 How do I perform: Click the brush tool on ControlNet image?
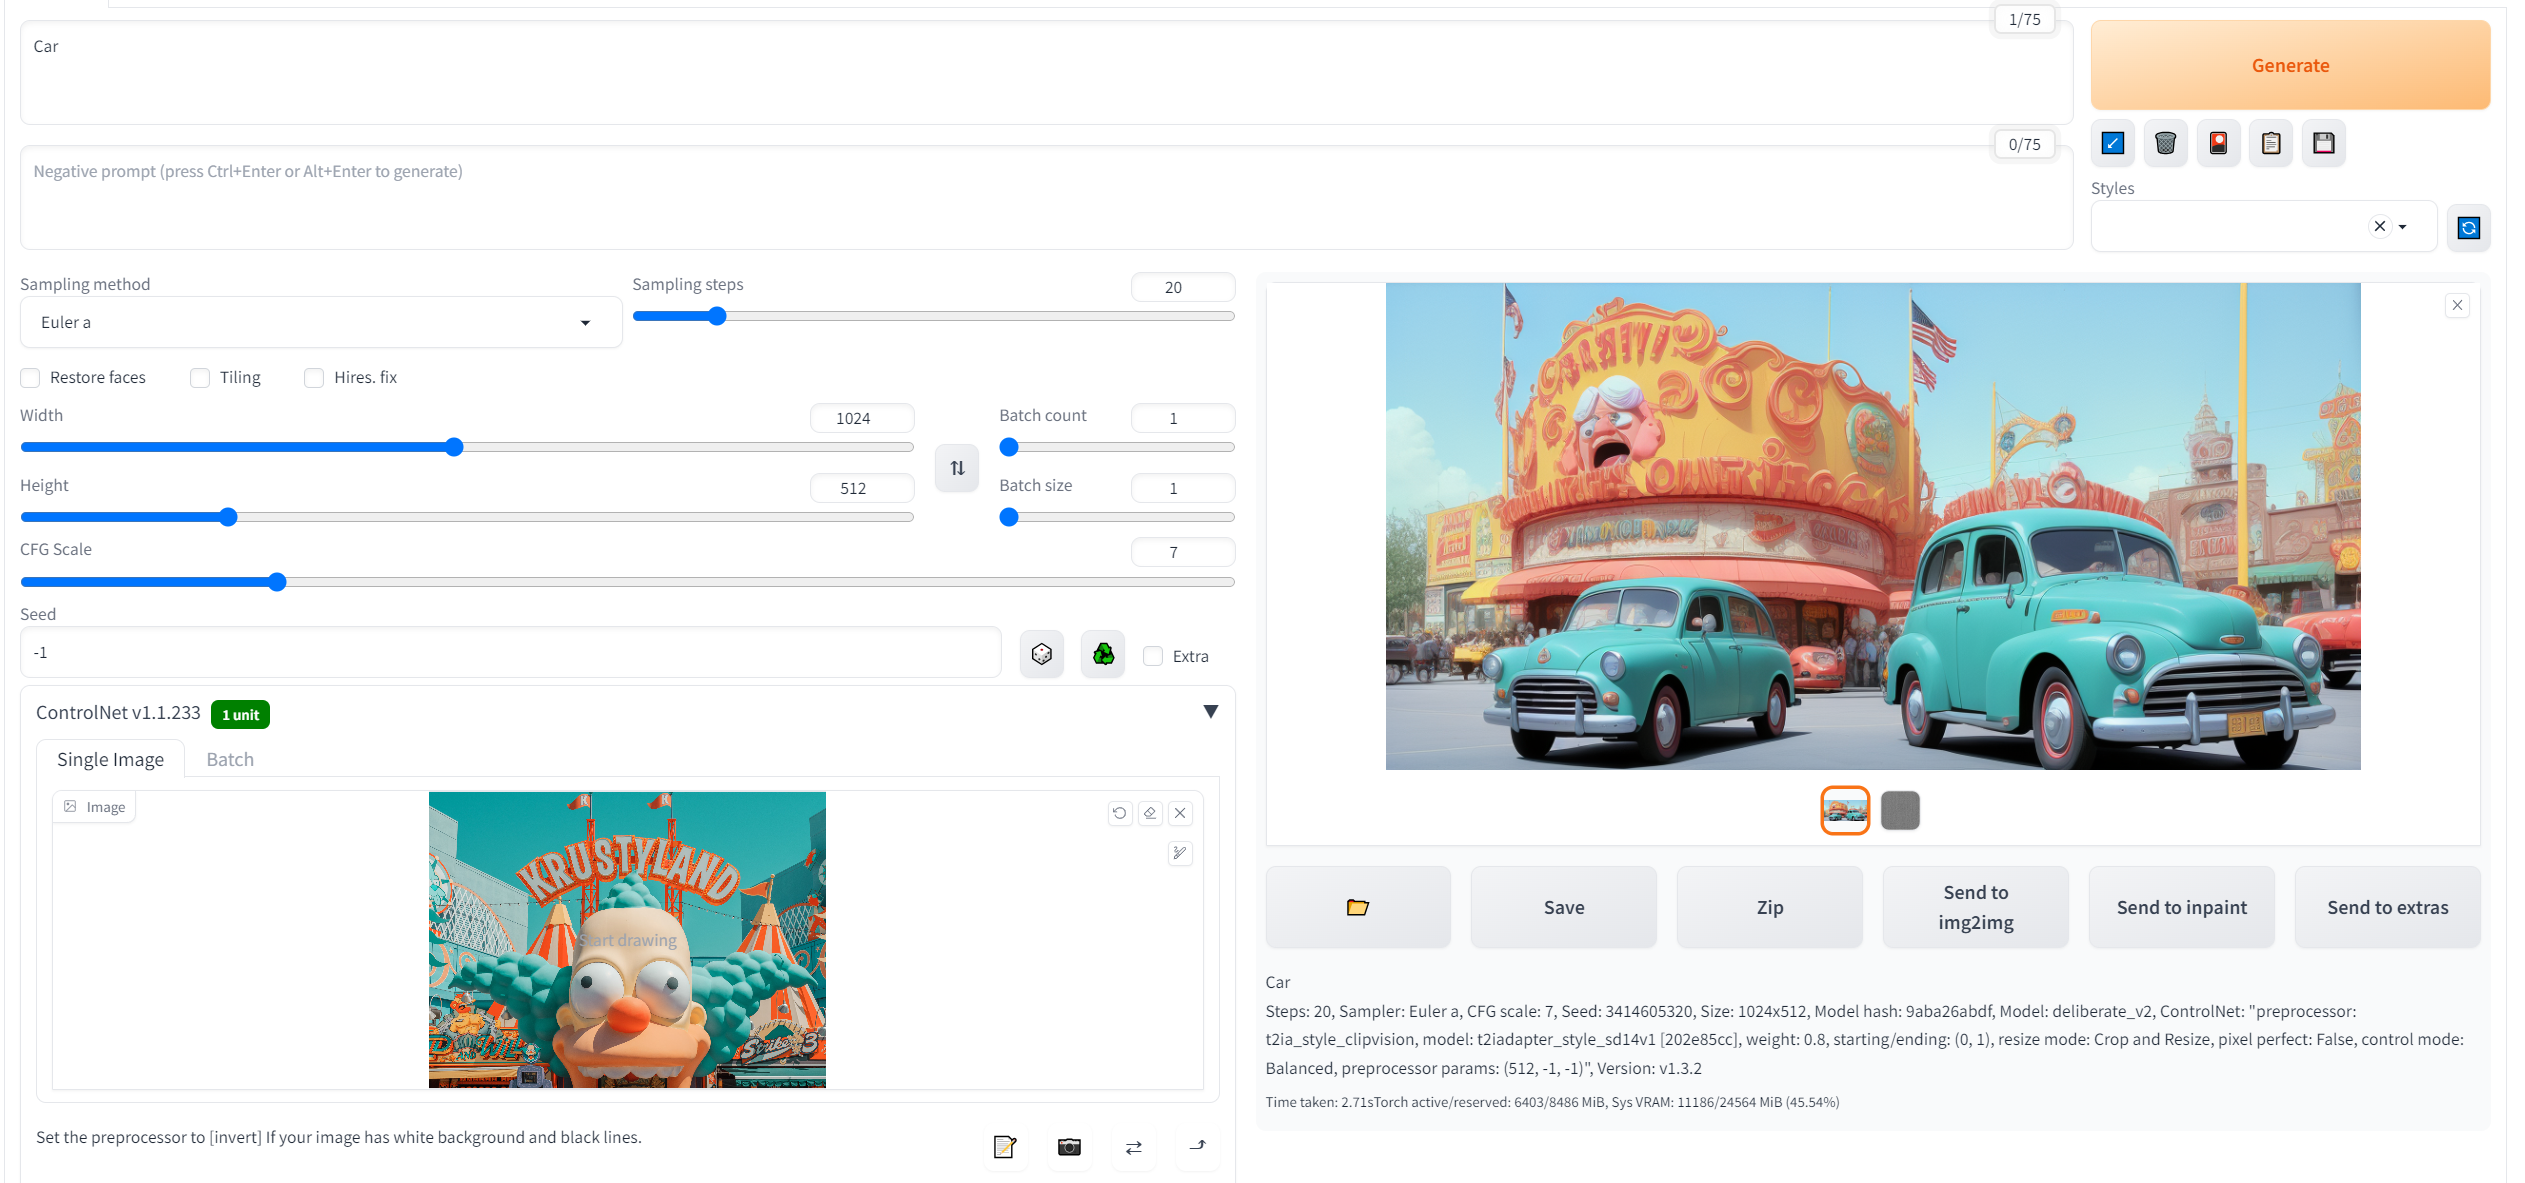tap(1180, 853)
